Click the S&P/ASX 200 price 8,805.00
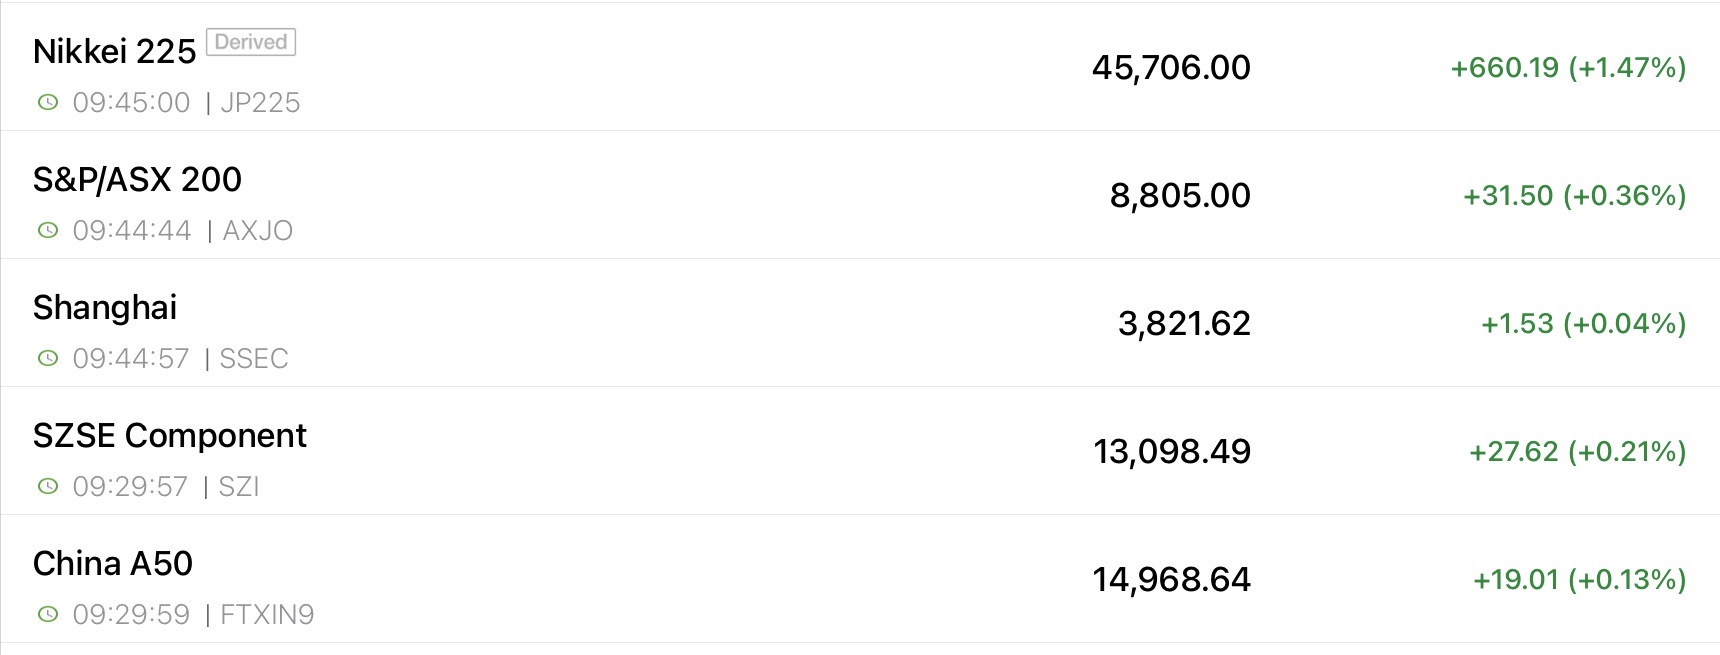The width and height of the screenshot is (1720, 655). coord(1180,196)
